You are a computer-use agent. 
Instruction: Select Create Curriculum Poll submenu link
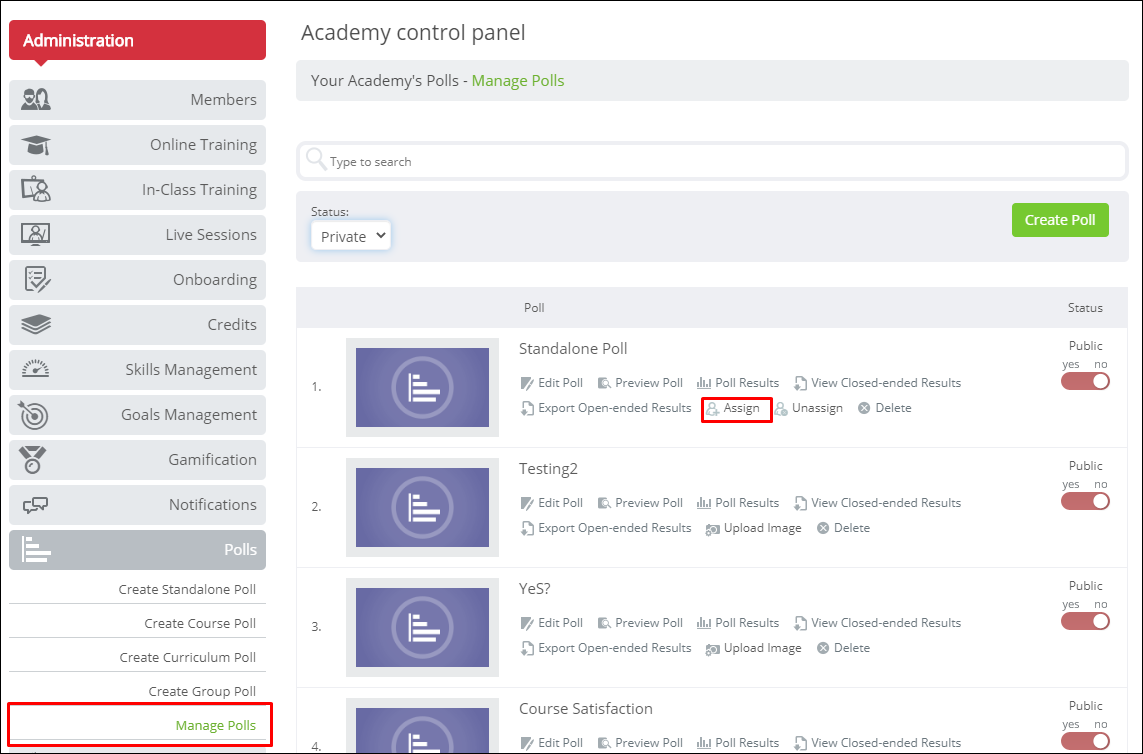point(188,657)
